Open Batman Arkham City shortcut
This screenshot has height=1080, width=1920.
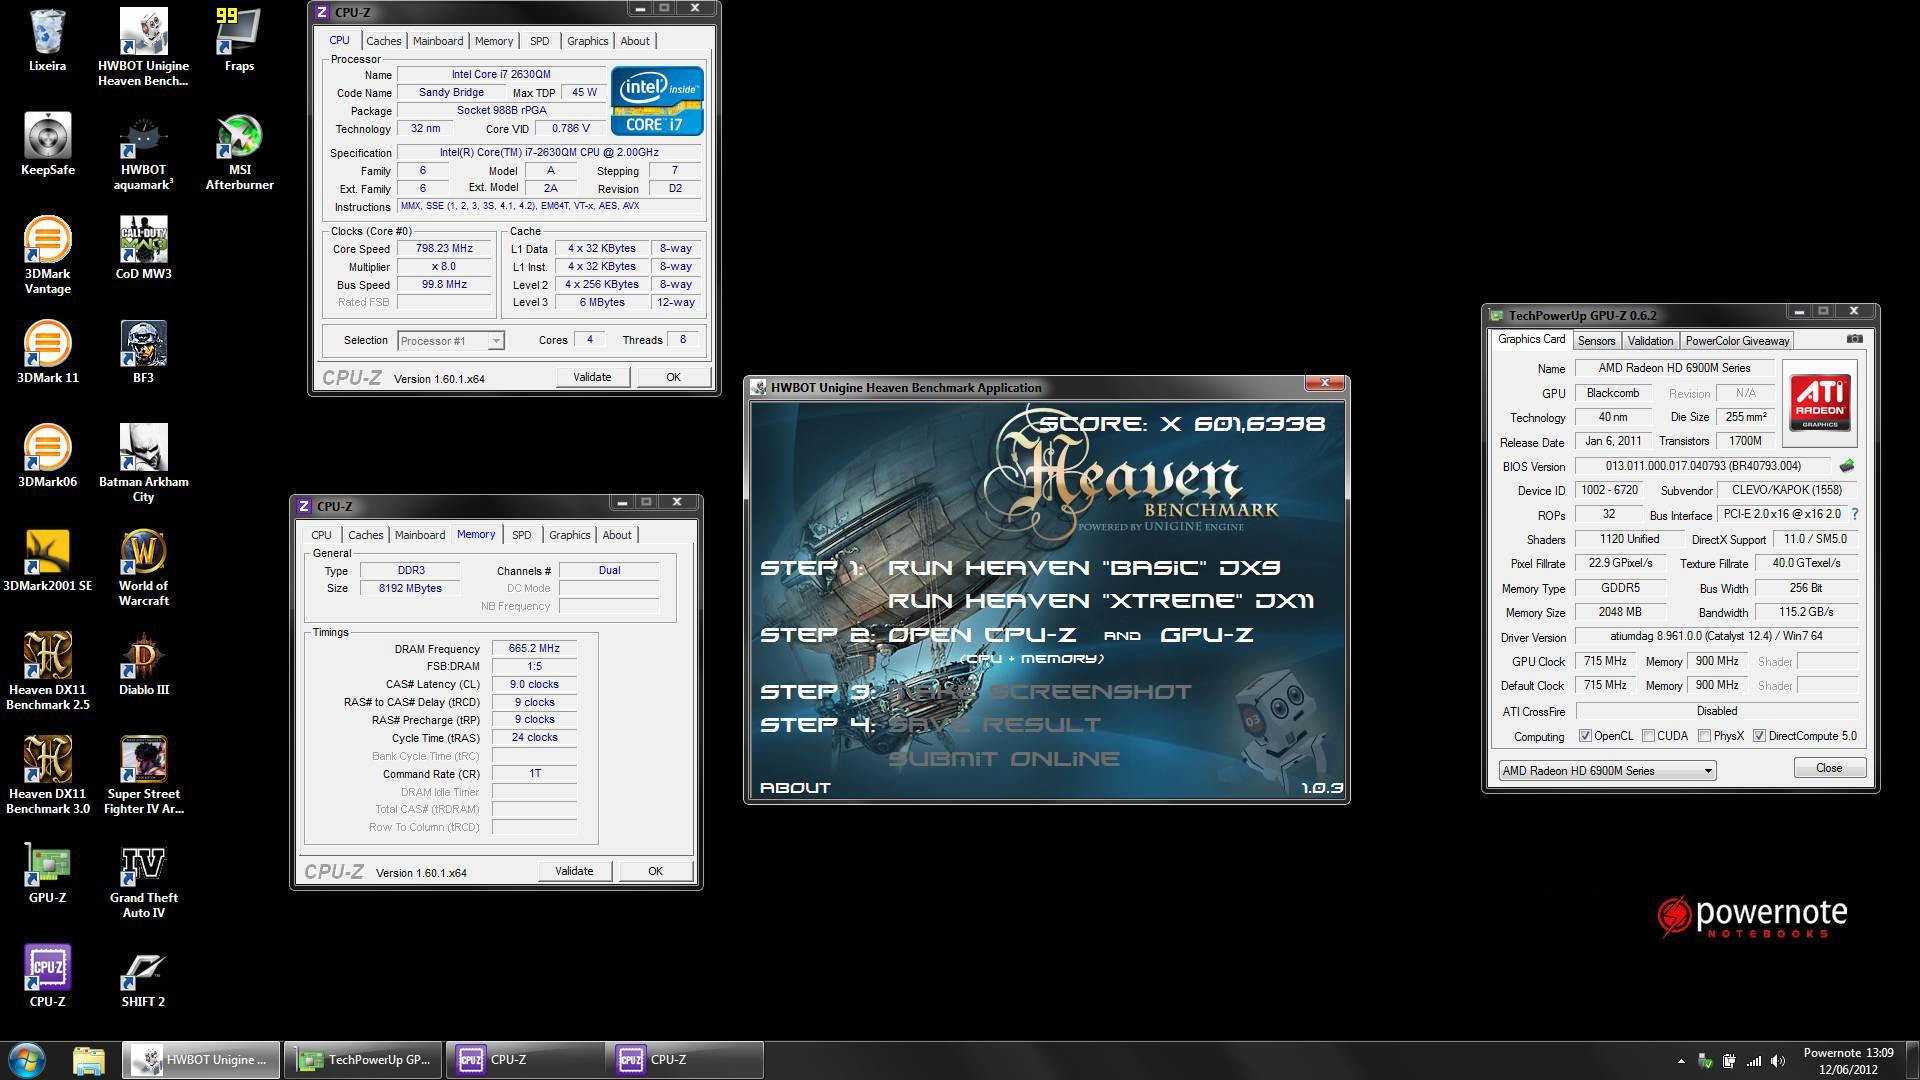click(143, 464)
